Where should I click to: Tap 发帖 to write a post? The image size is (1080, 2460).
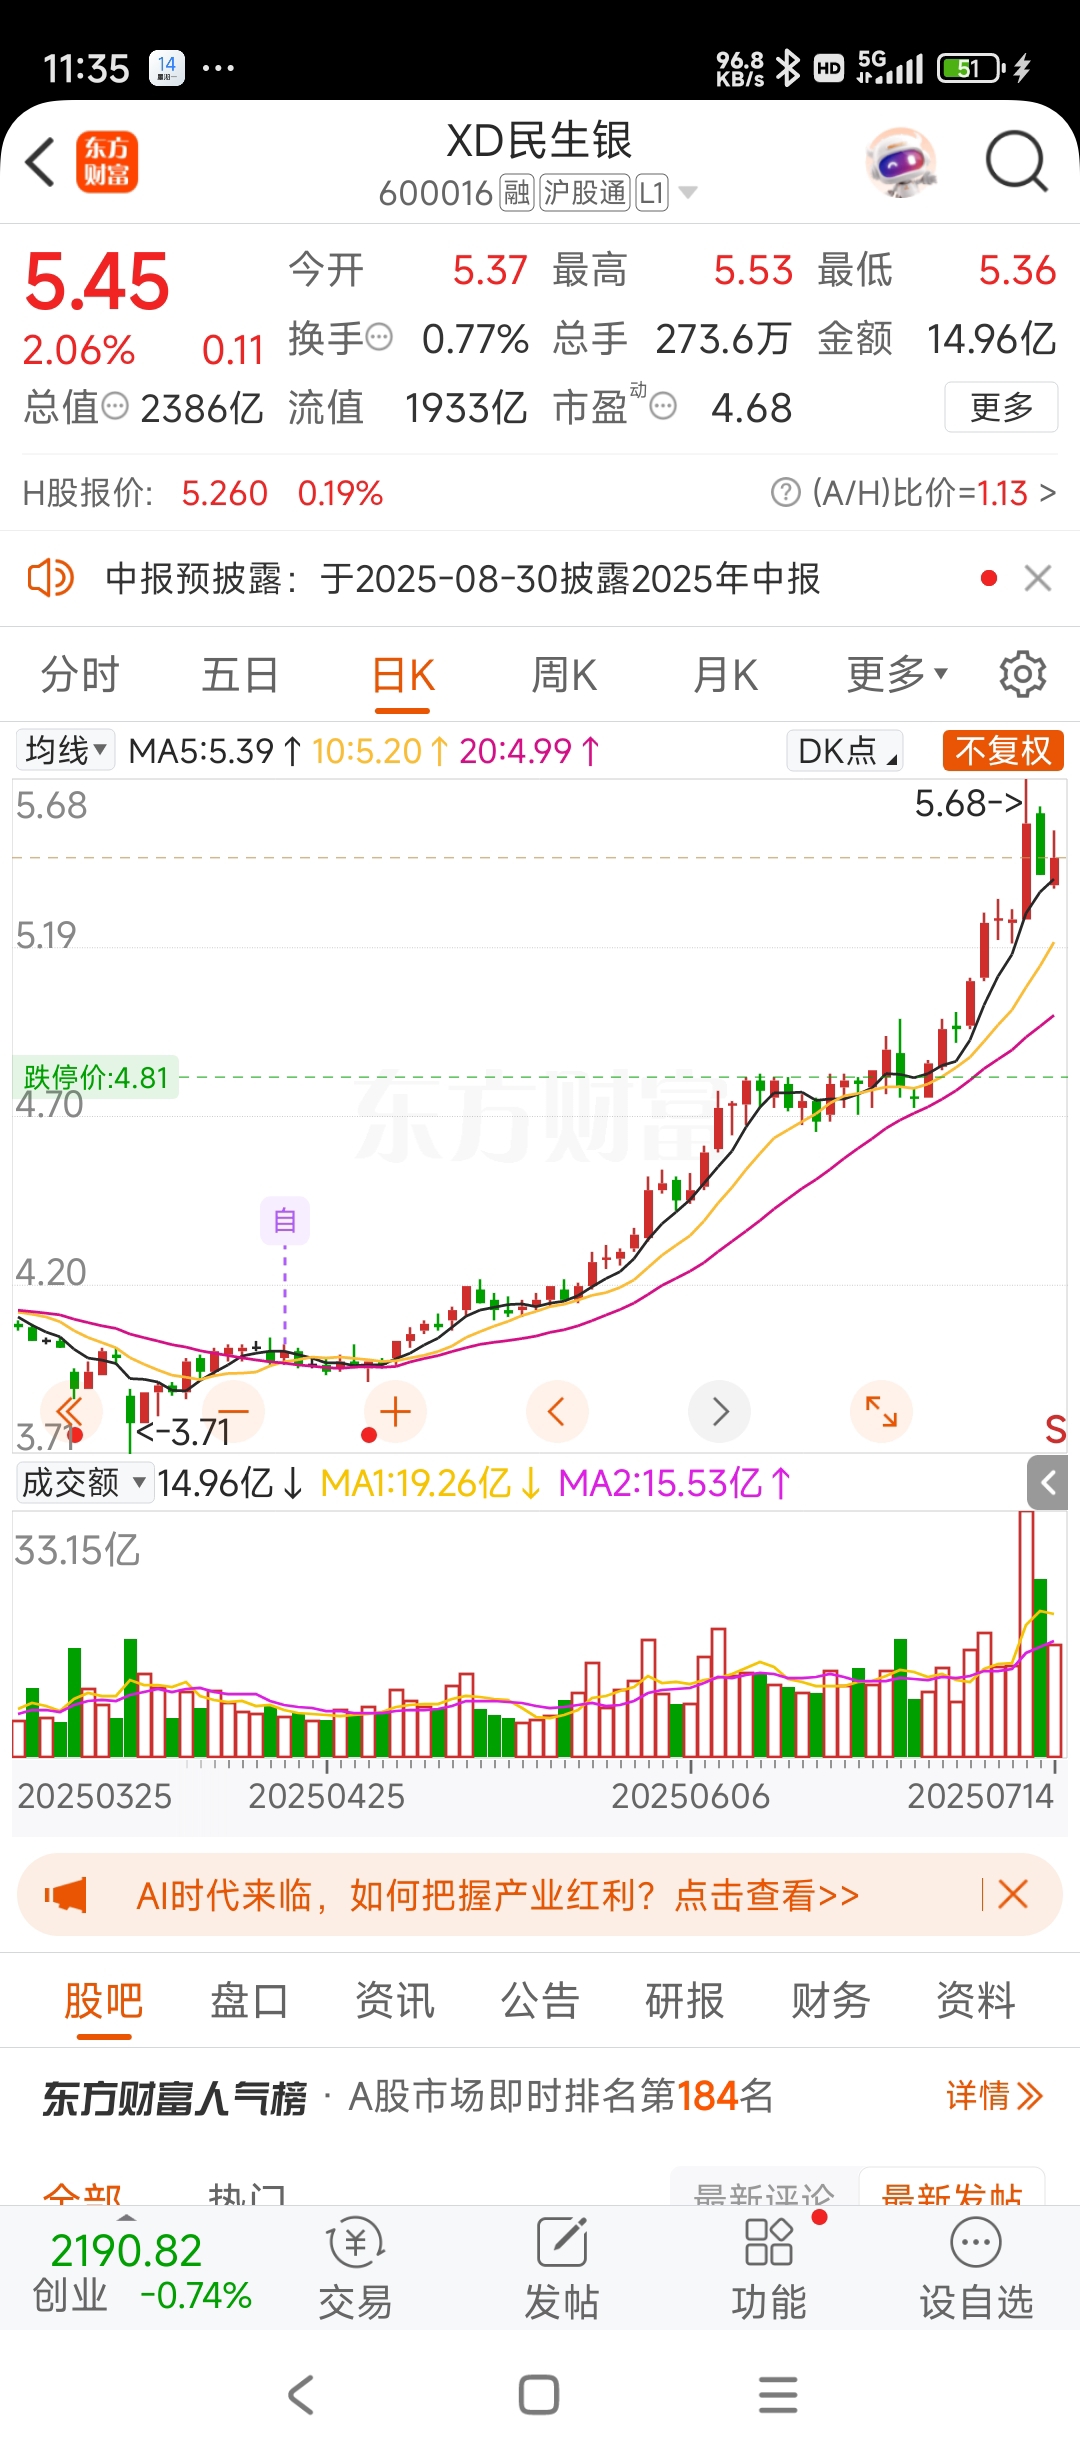click(562, 2269)
